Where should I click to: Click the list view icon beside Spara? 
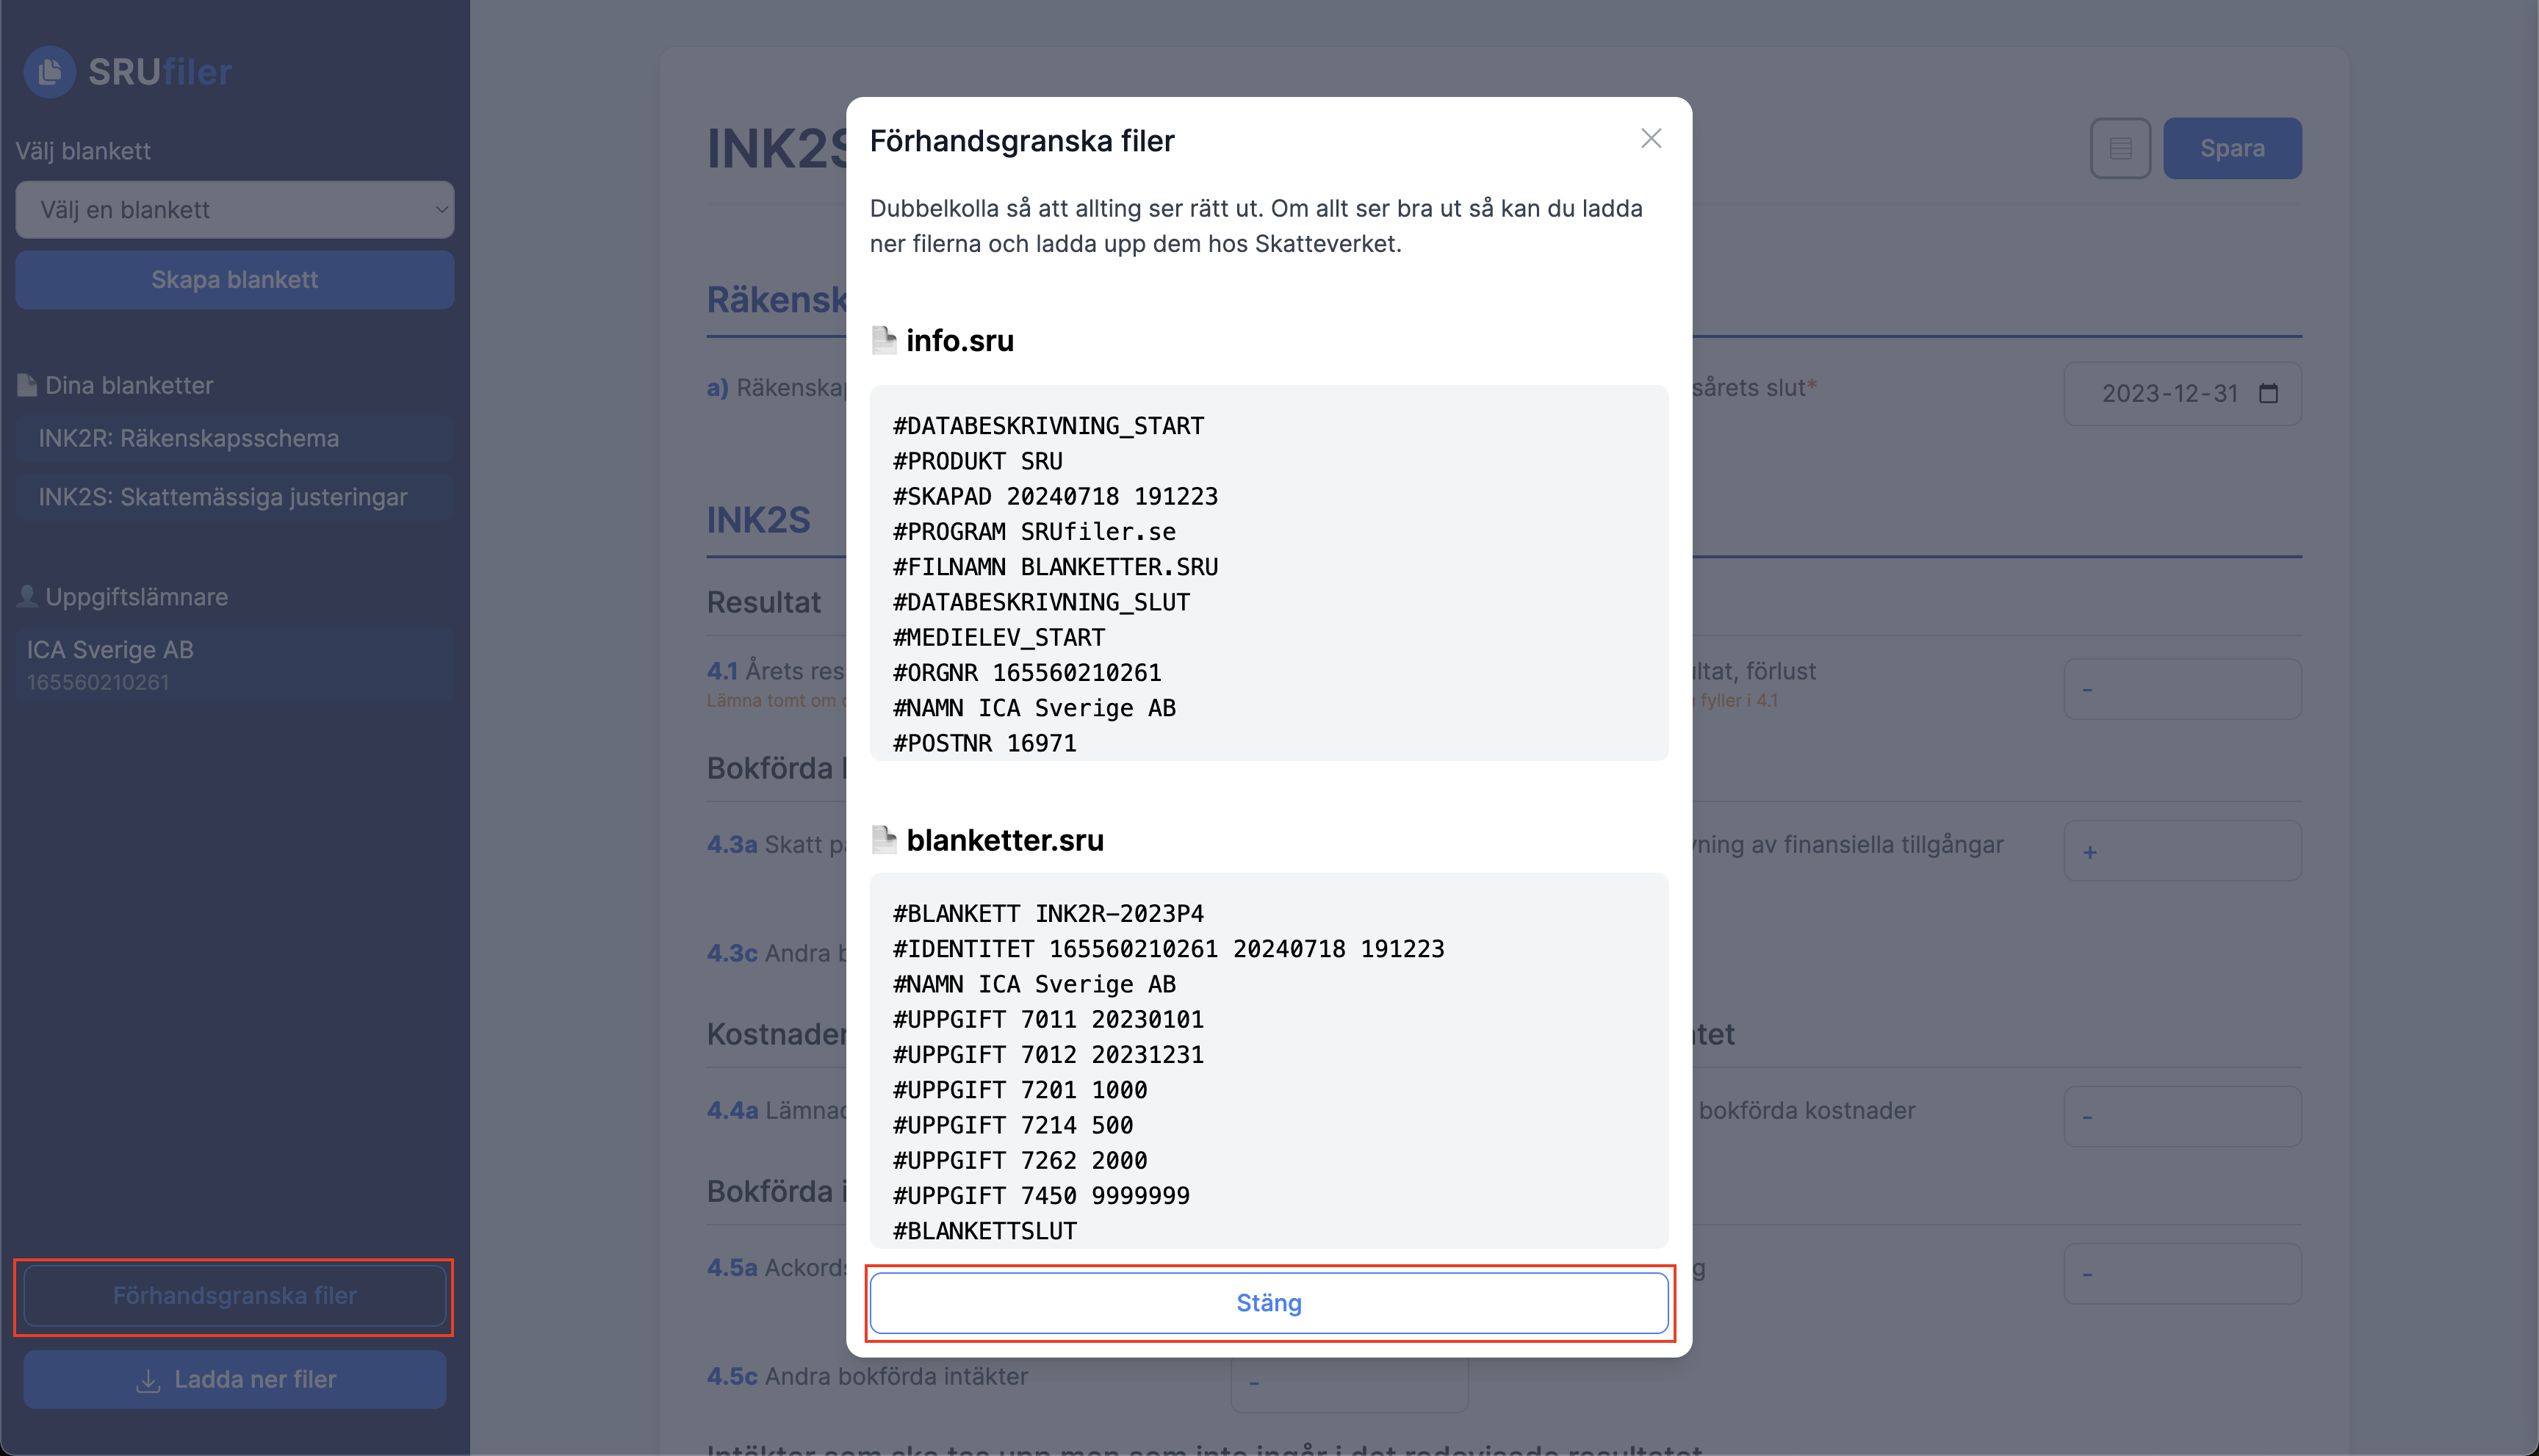coord(2120,148)
